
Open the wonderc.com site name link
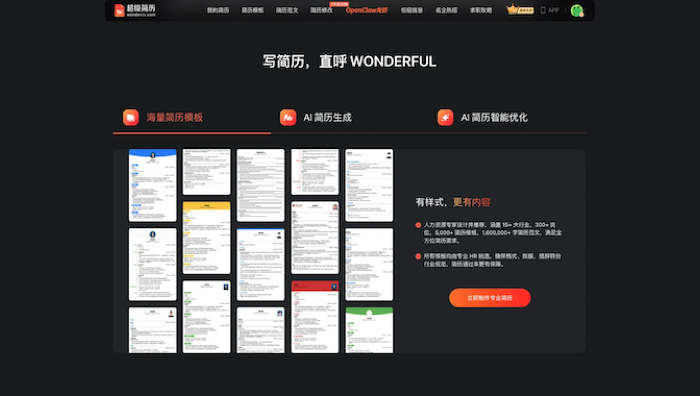(141, 15)
